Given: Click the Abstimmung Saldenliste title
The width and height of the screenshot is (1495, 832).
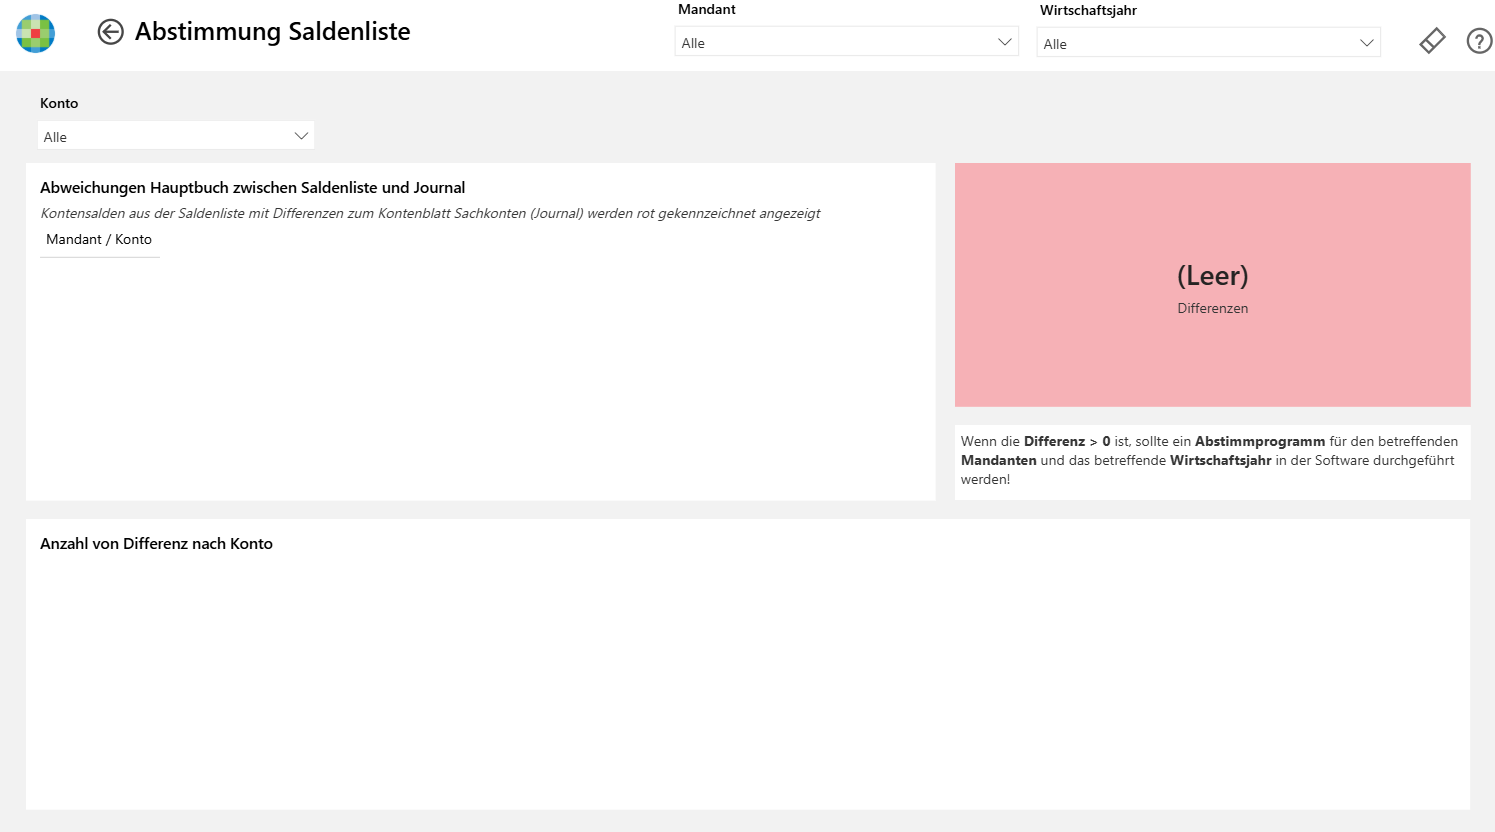Looking at the screenshot, I should (272, 32).
